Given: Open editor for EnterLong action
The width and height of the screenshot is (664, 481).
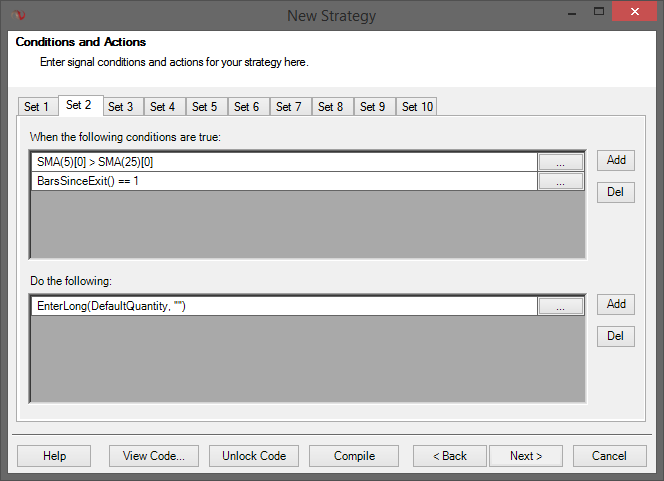Looking at the screenshot, I should point(560,307).
